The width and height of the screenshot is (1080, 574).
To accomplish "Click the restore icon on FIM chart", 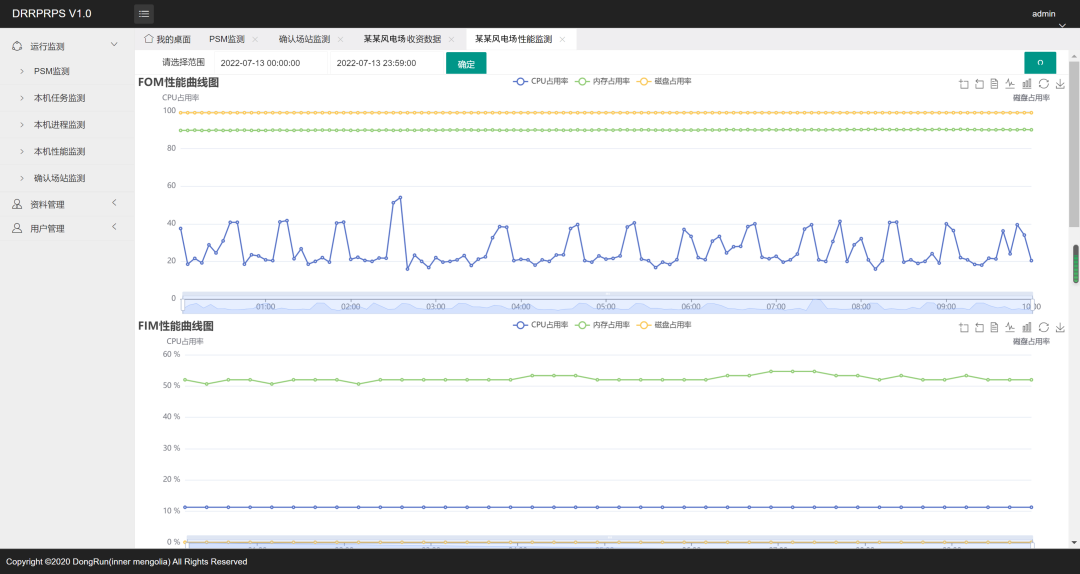I will pyautogui.click(x=1043, y=327).
